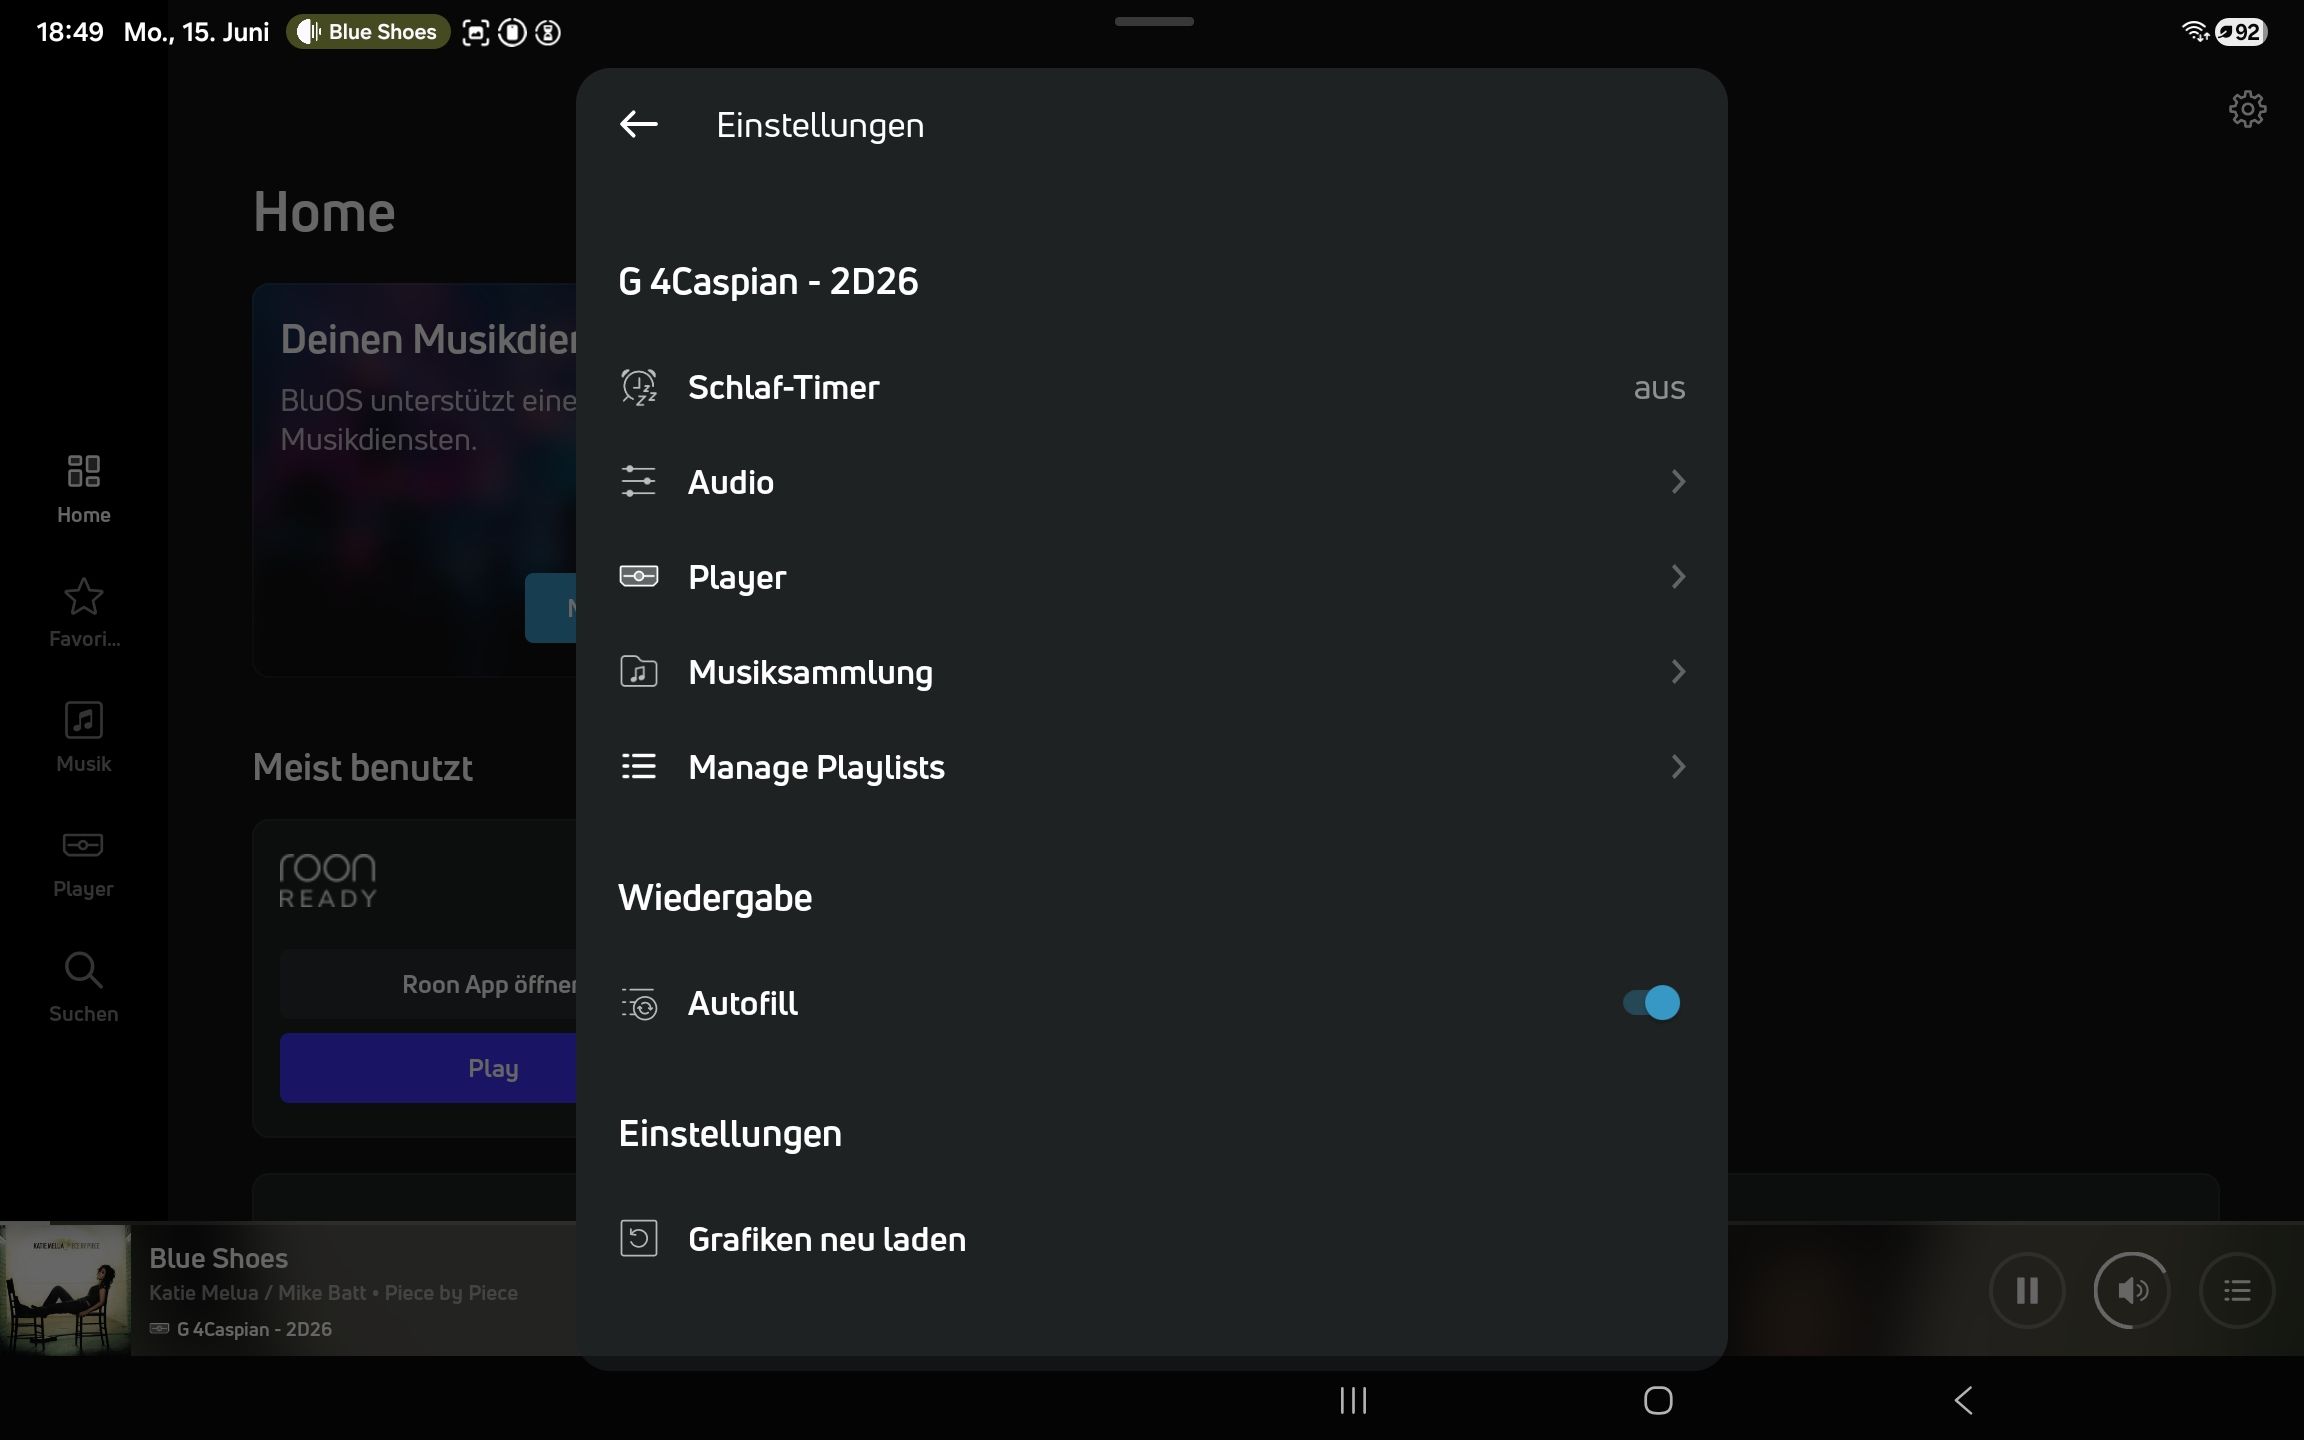This screenshot has width=2304, height=1440.
Task: Click the player name G 4Caspian - 2D26 in bottom bar
Action: 254,1329
